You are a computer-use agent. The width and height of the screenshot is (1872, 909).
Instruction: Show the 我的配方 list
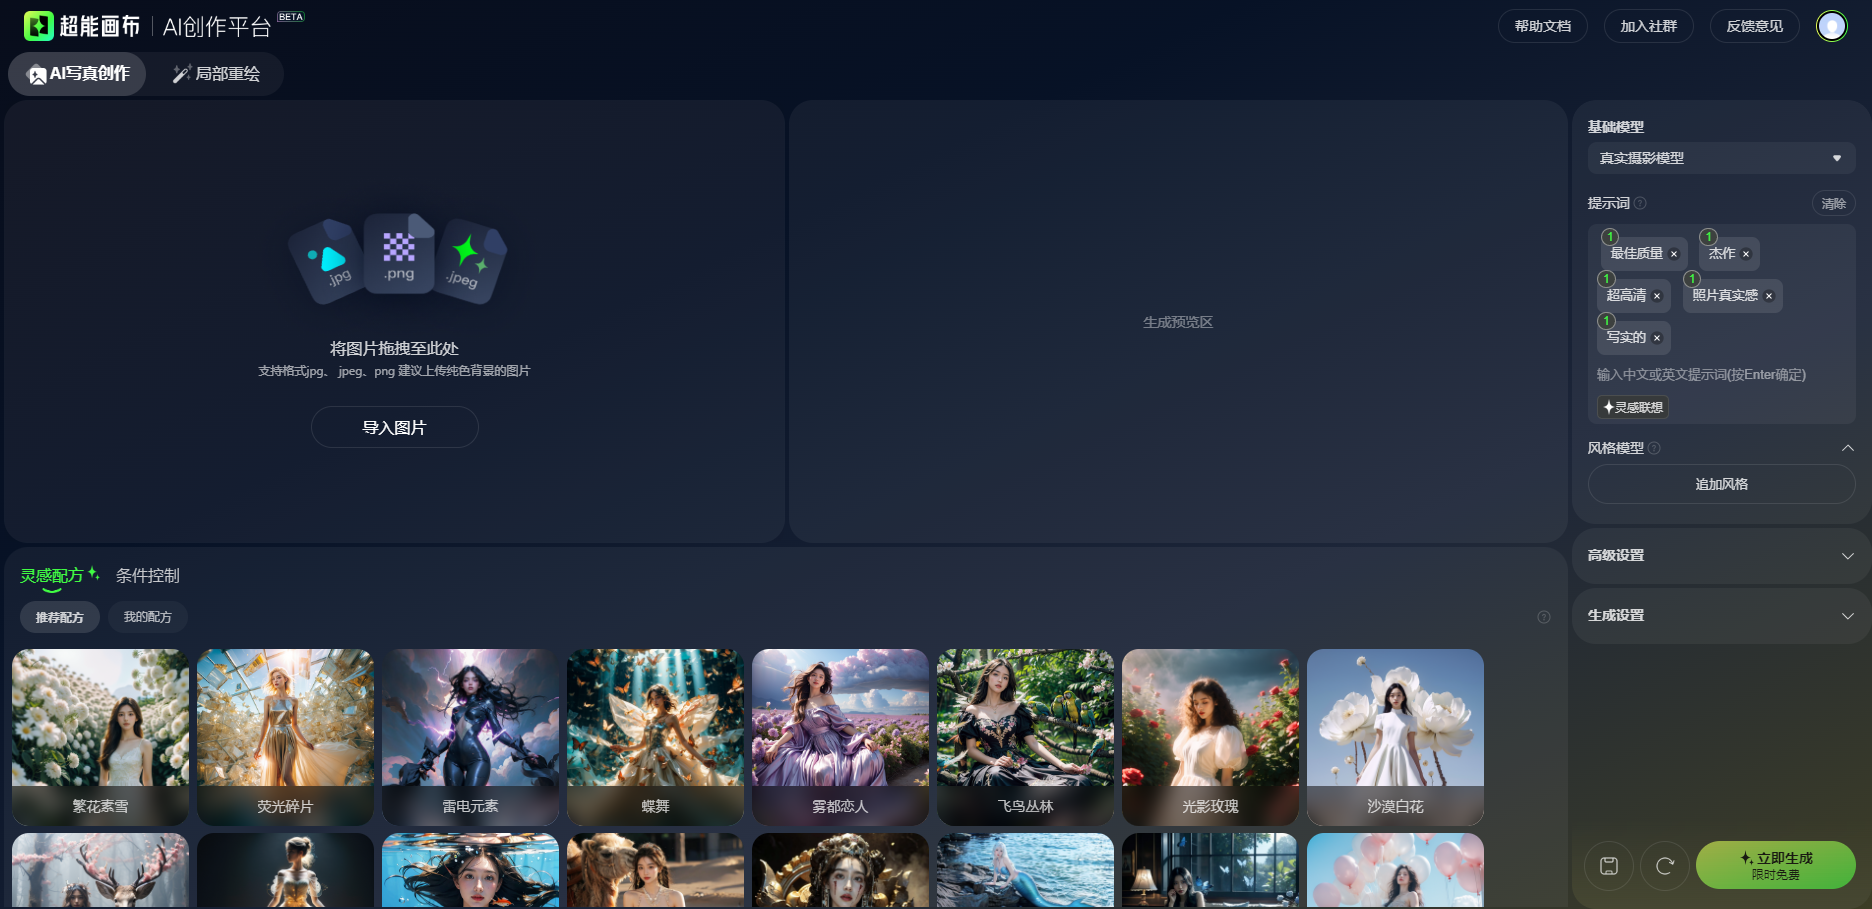coord(148,617)
